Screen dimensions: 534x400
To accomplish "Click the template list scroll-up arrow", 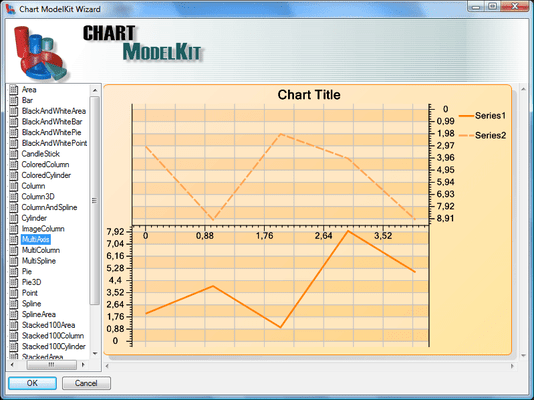I will (95, 90).
